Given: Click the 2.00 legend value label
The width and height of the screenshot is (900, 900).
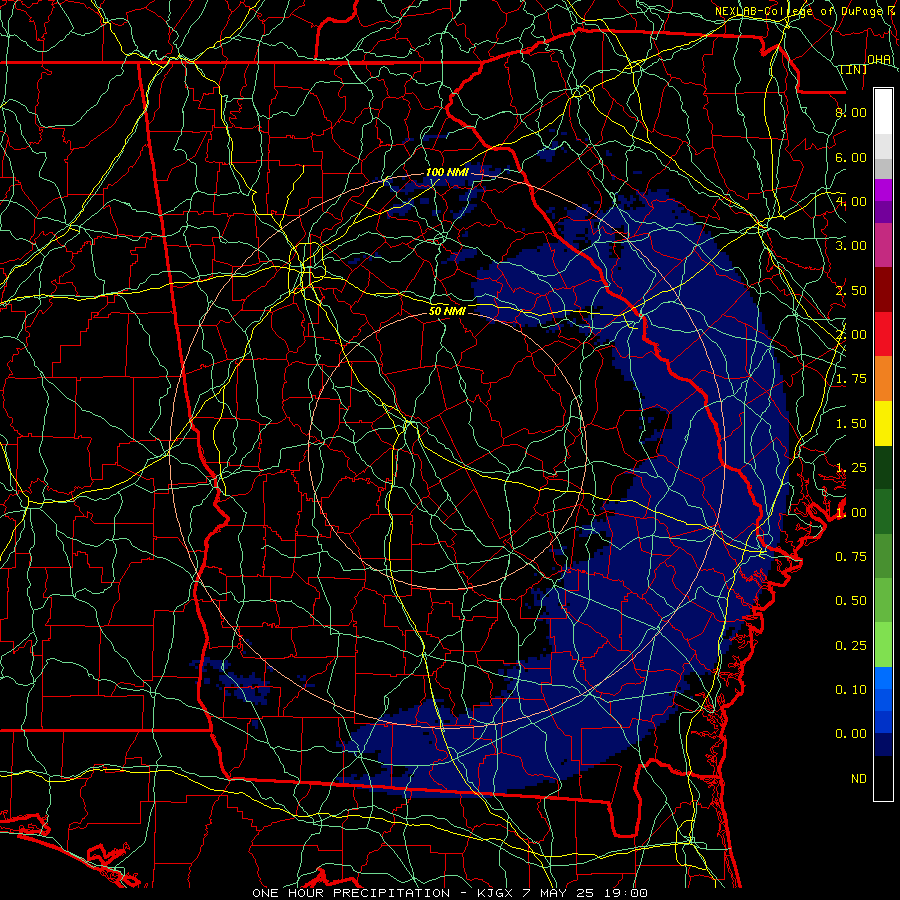Looking at the screenshot, I should (851, 335).
